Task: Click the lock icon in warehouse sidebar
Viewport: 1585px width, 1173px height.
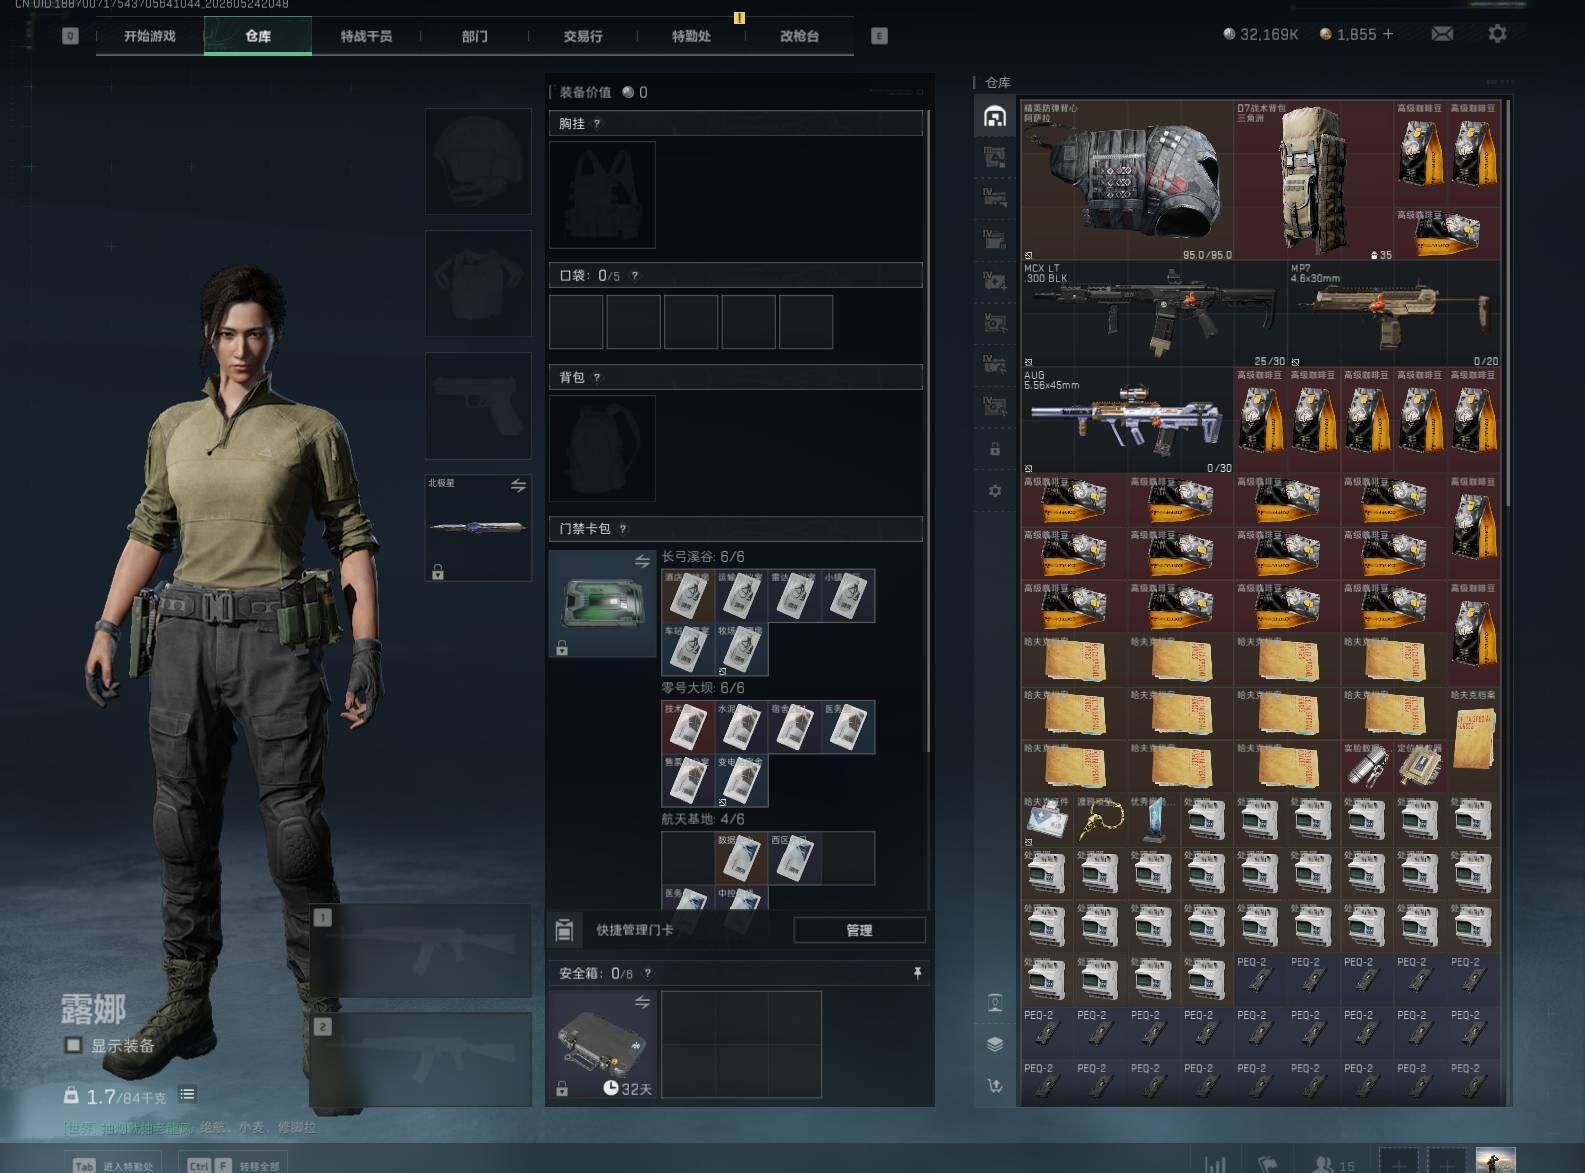Action: [995, 449]
